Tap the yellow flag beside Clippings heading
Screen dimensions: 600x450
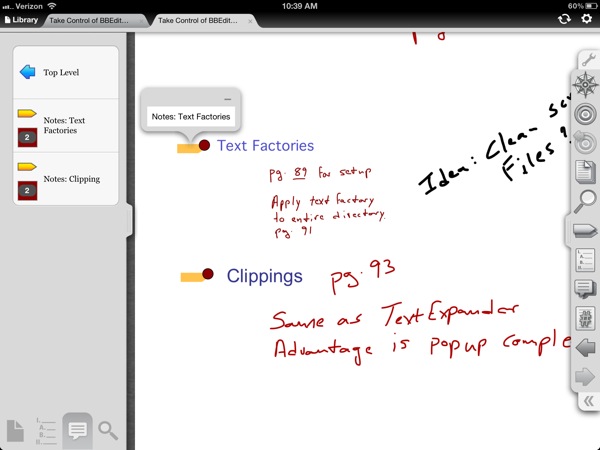[x=192, y=277]
